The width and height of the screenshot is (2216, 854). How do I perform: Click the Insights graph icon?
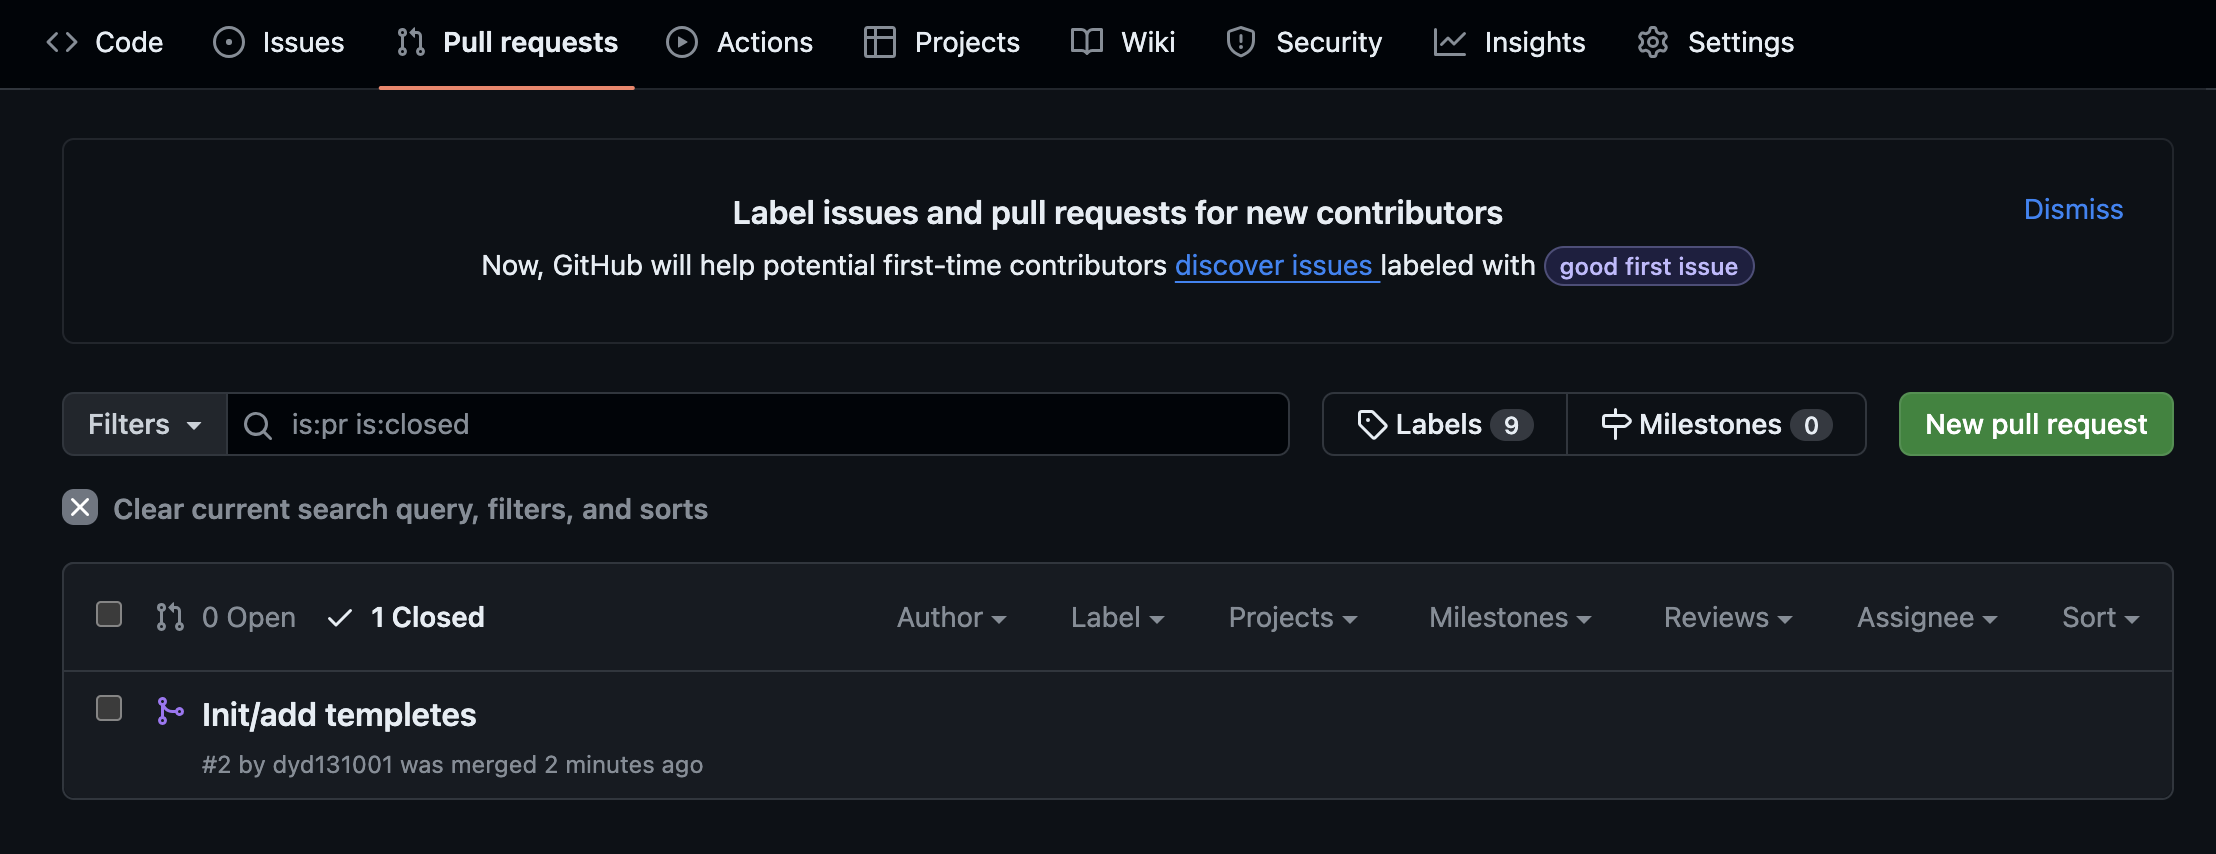(1449, 42)
